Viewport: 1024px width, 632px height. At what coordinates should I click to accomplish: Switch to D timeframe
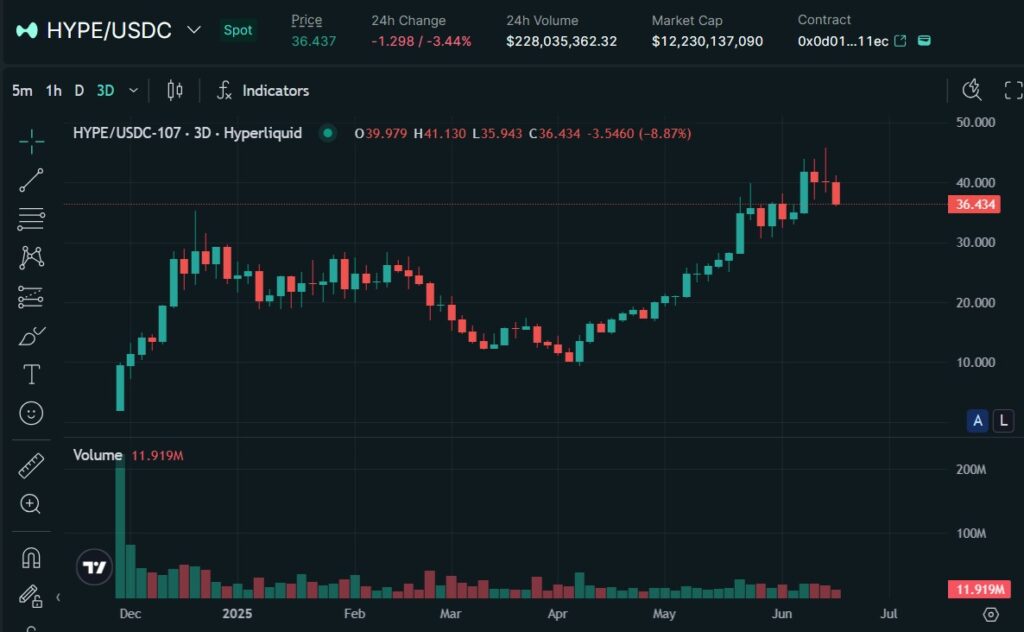(79, 91)
